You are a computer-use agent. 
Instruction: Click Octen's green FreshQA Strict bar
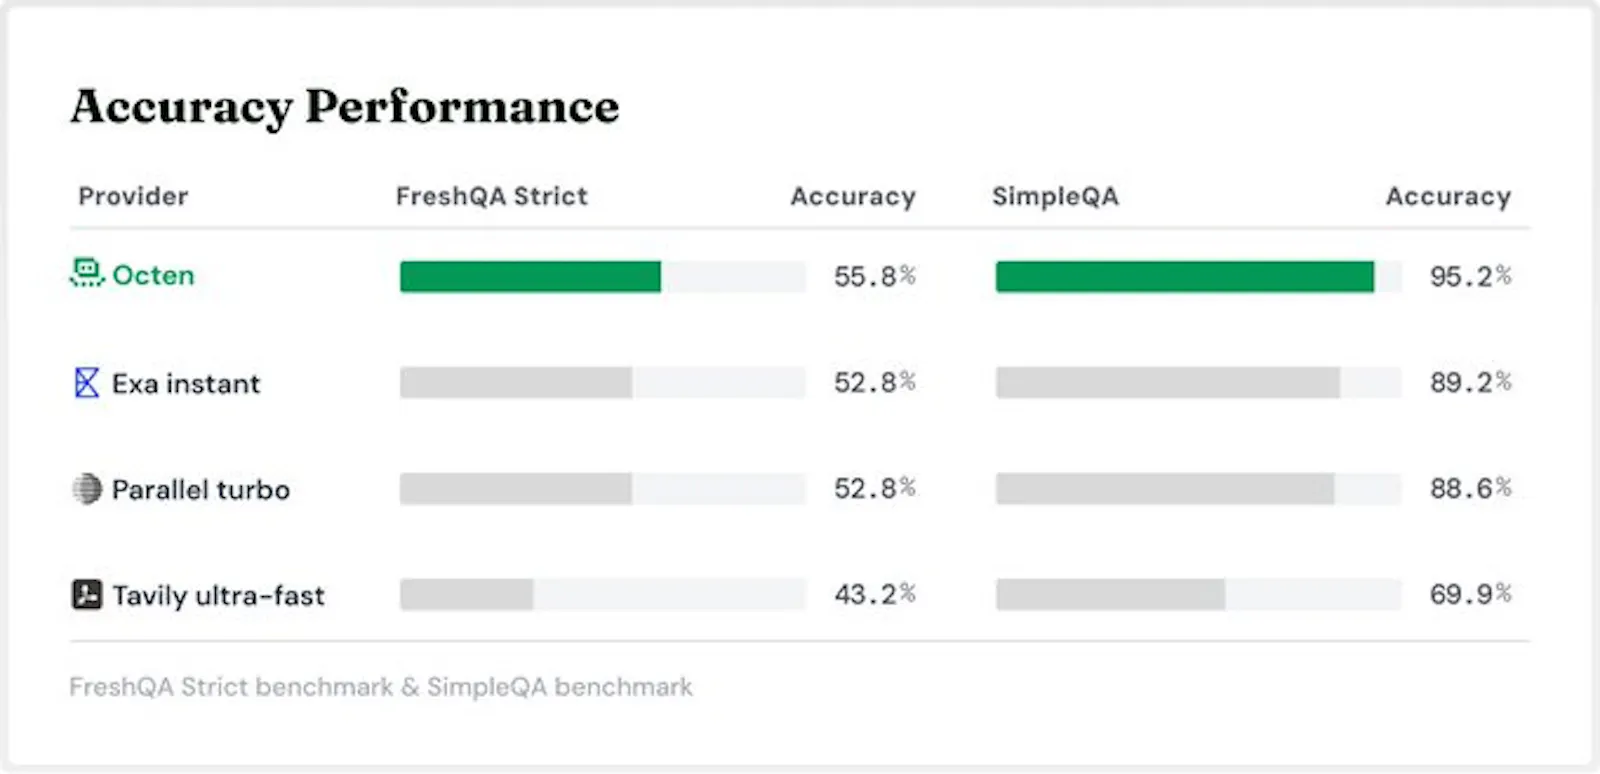pos(530,276)
